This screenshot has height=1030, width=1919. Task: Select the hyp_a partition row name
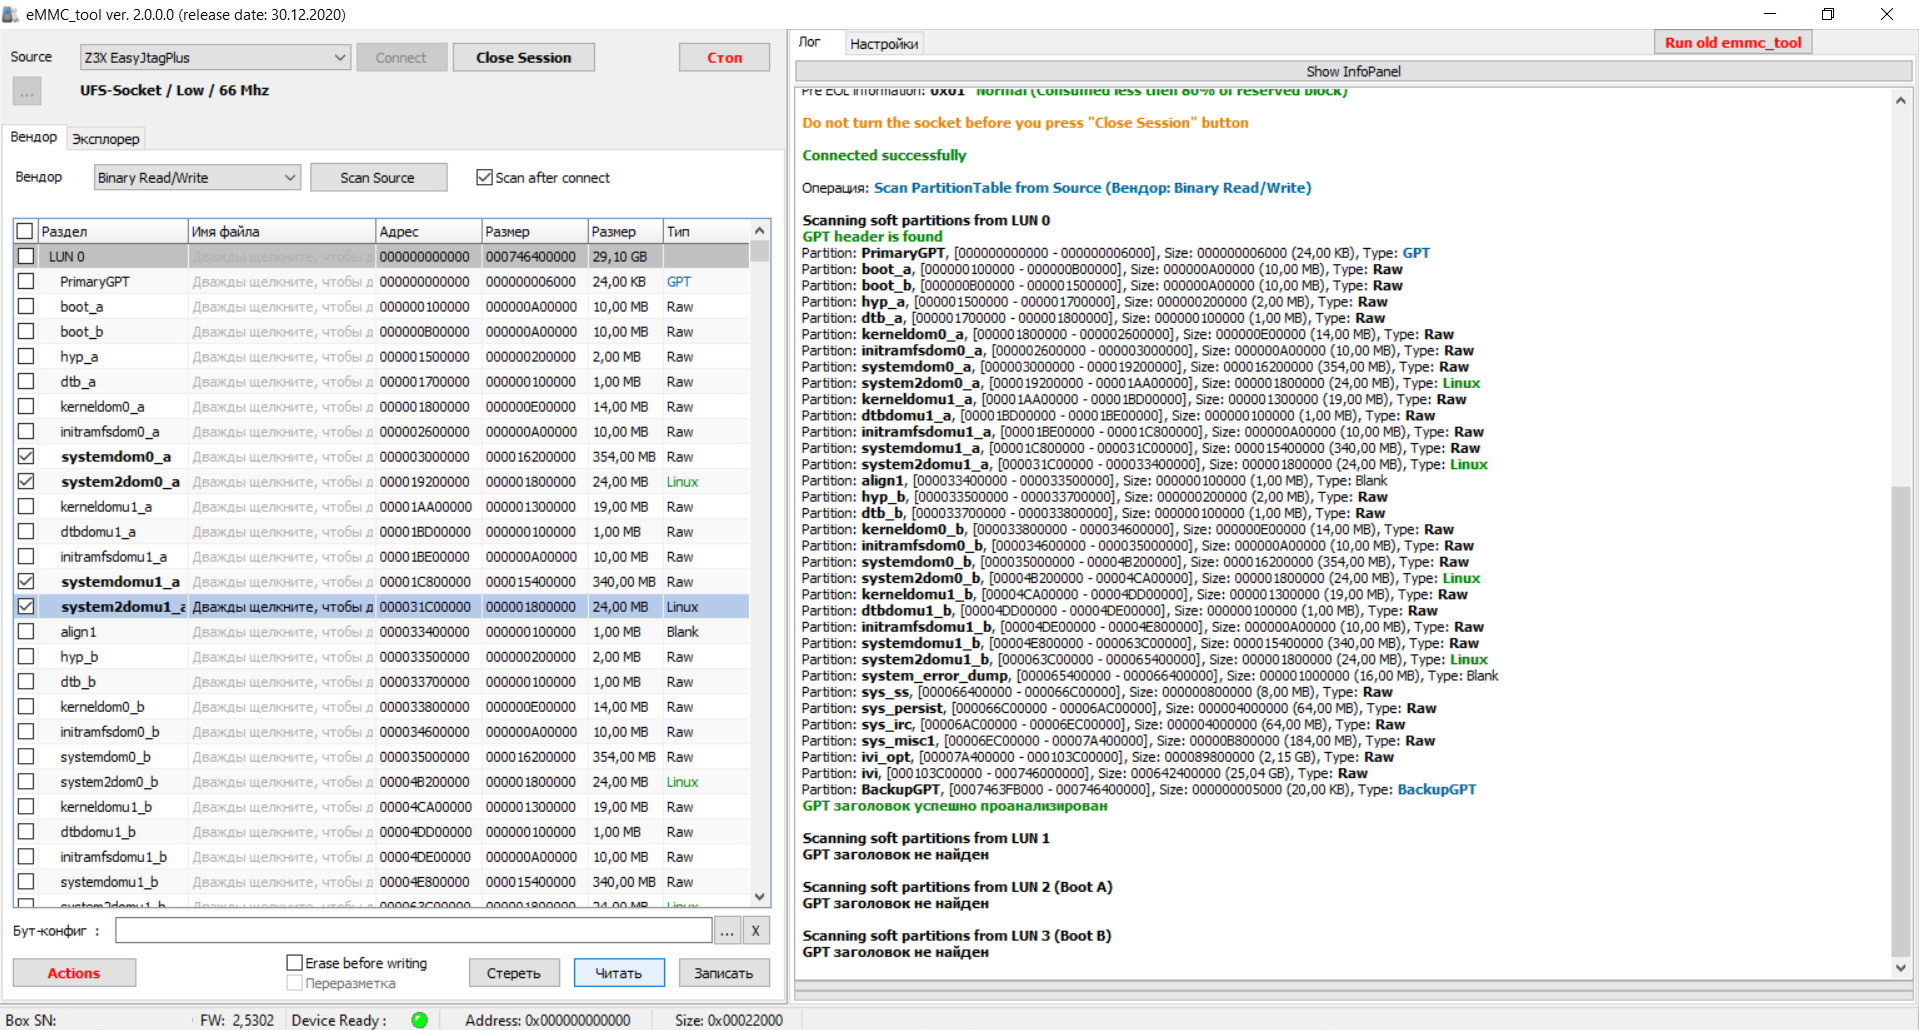click(x=79, y=356)
